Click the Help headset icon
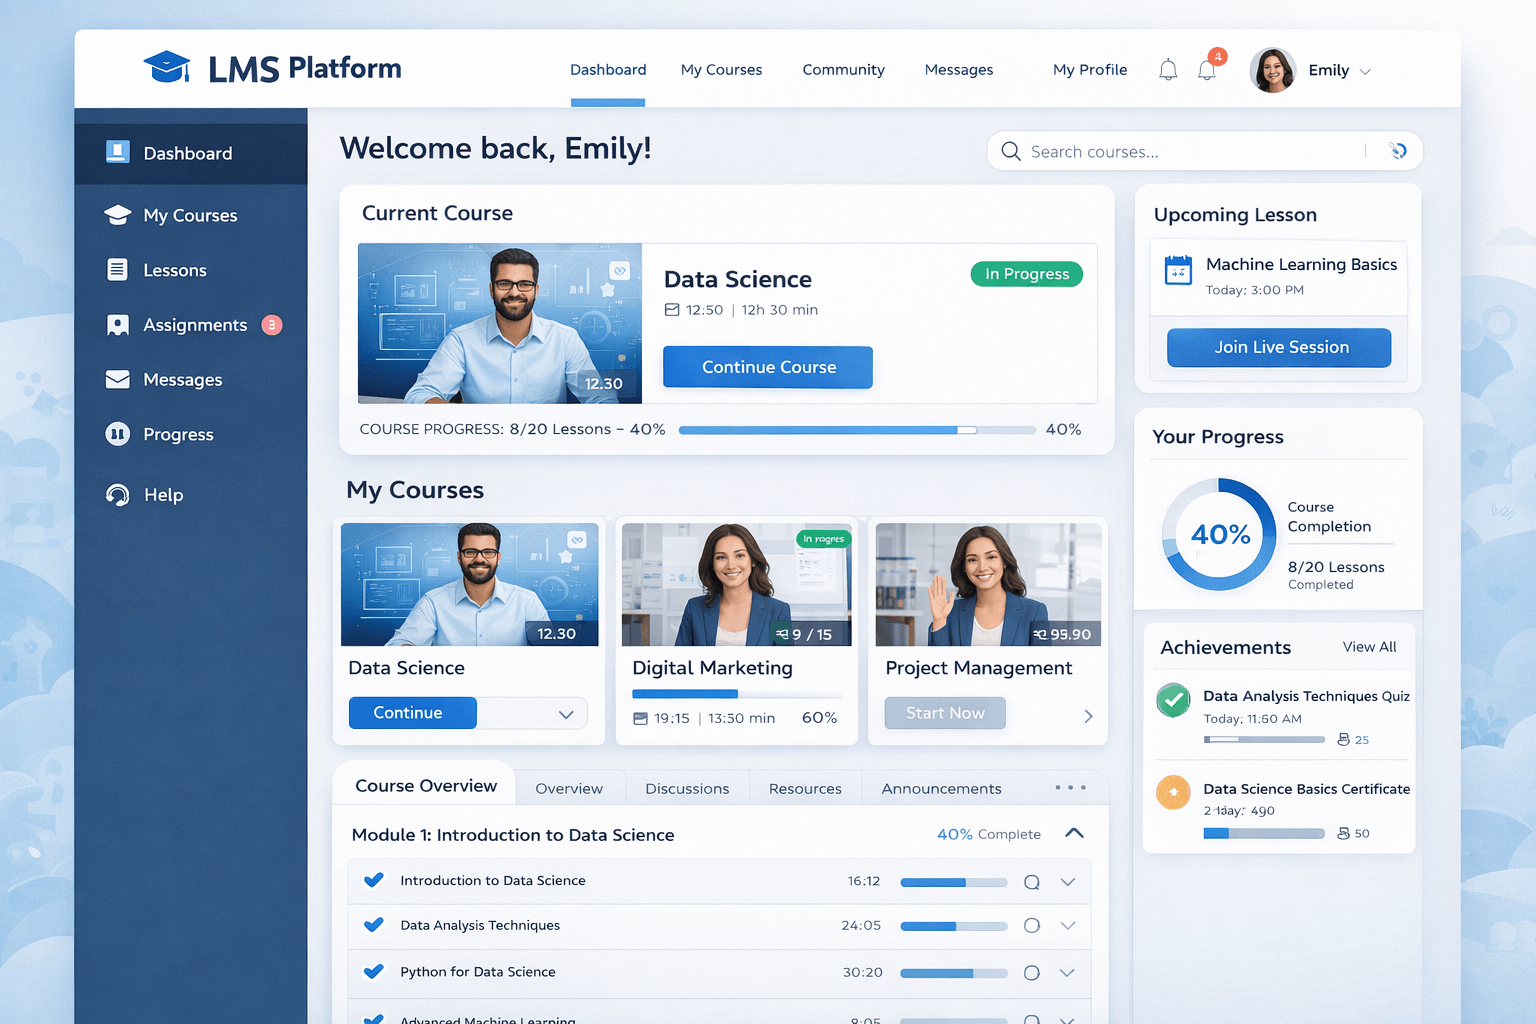1536x1024 pixels. click(x=117, y=495)
